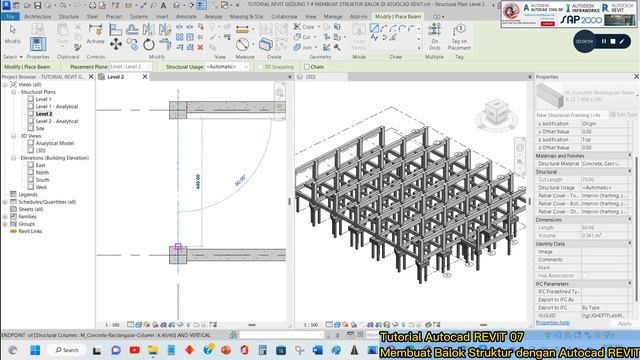Click the taskbar Search box

(67, 350)
